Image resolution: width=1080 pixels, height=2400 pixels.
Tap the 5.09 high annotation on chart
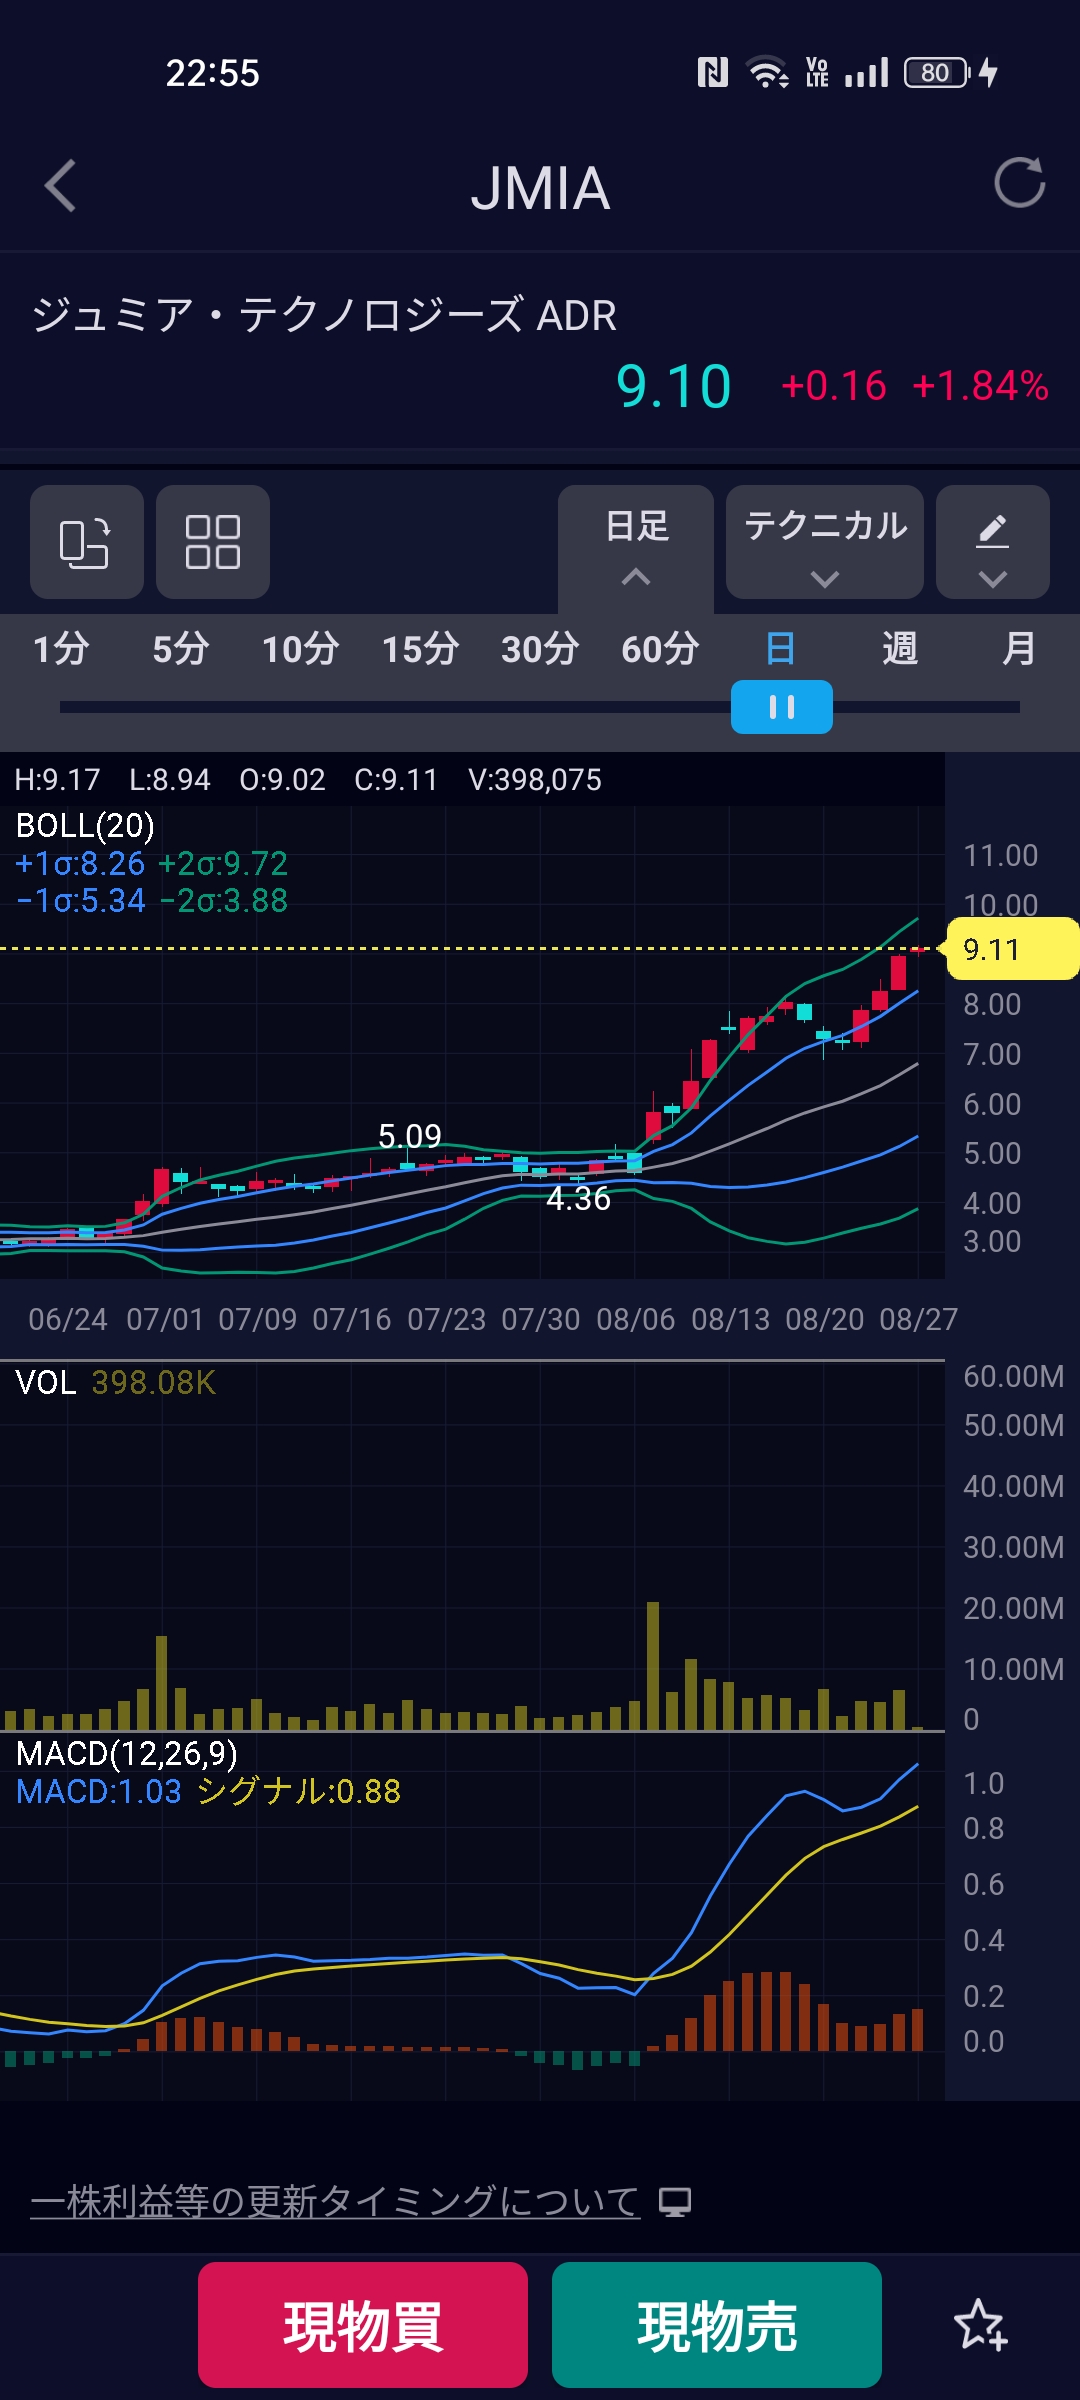(x=410, y=1136)
